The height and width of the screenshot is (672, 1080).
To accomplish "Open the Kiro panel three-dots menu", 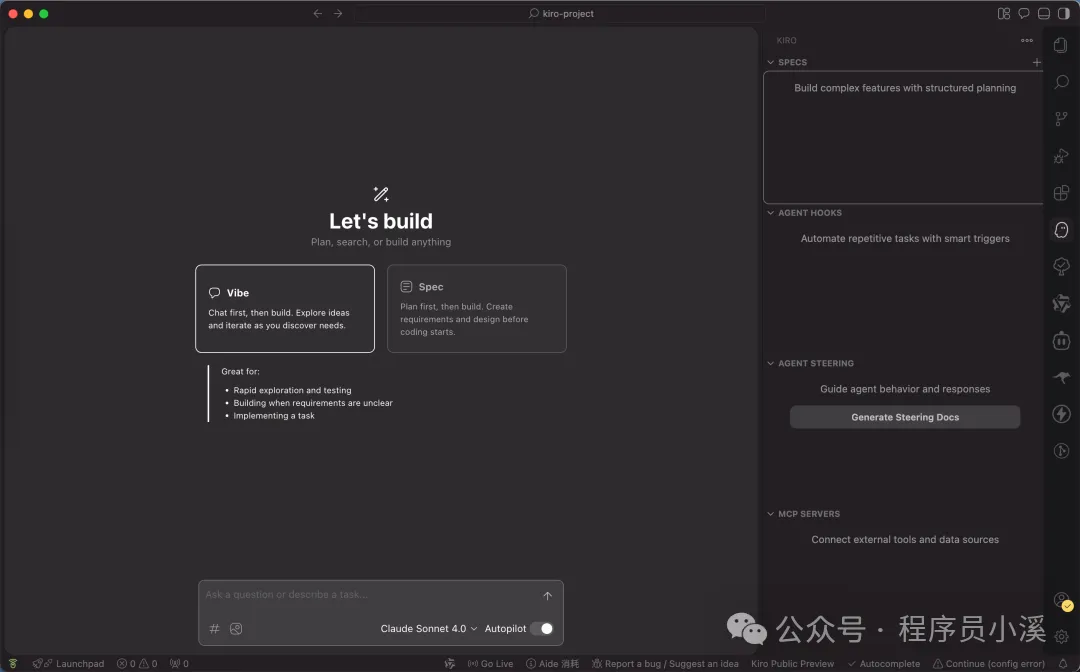I will pos(1026,41).
